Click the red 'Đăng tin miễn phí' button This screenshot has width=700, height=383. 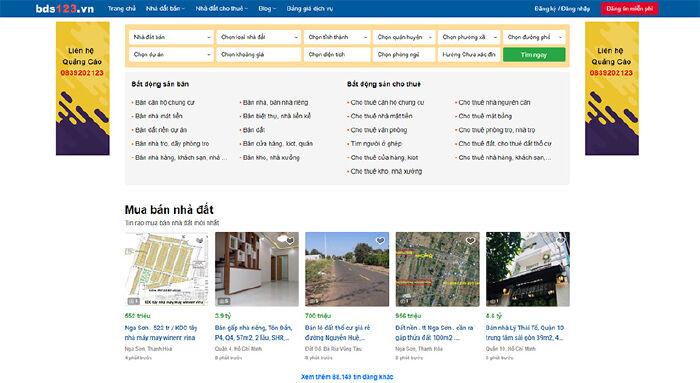(x=629, y=8)
